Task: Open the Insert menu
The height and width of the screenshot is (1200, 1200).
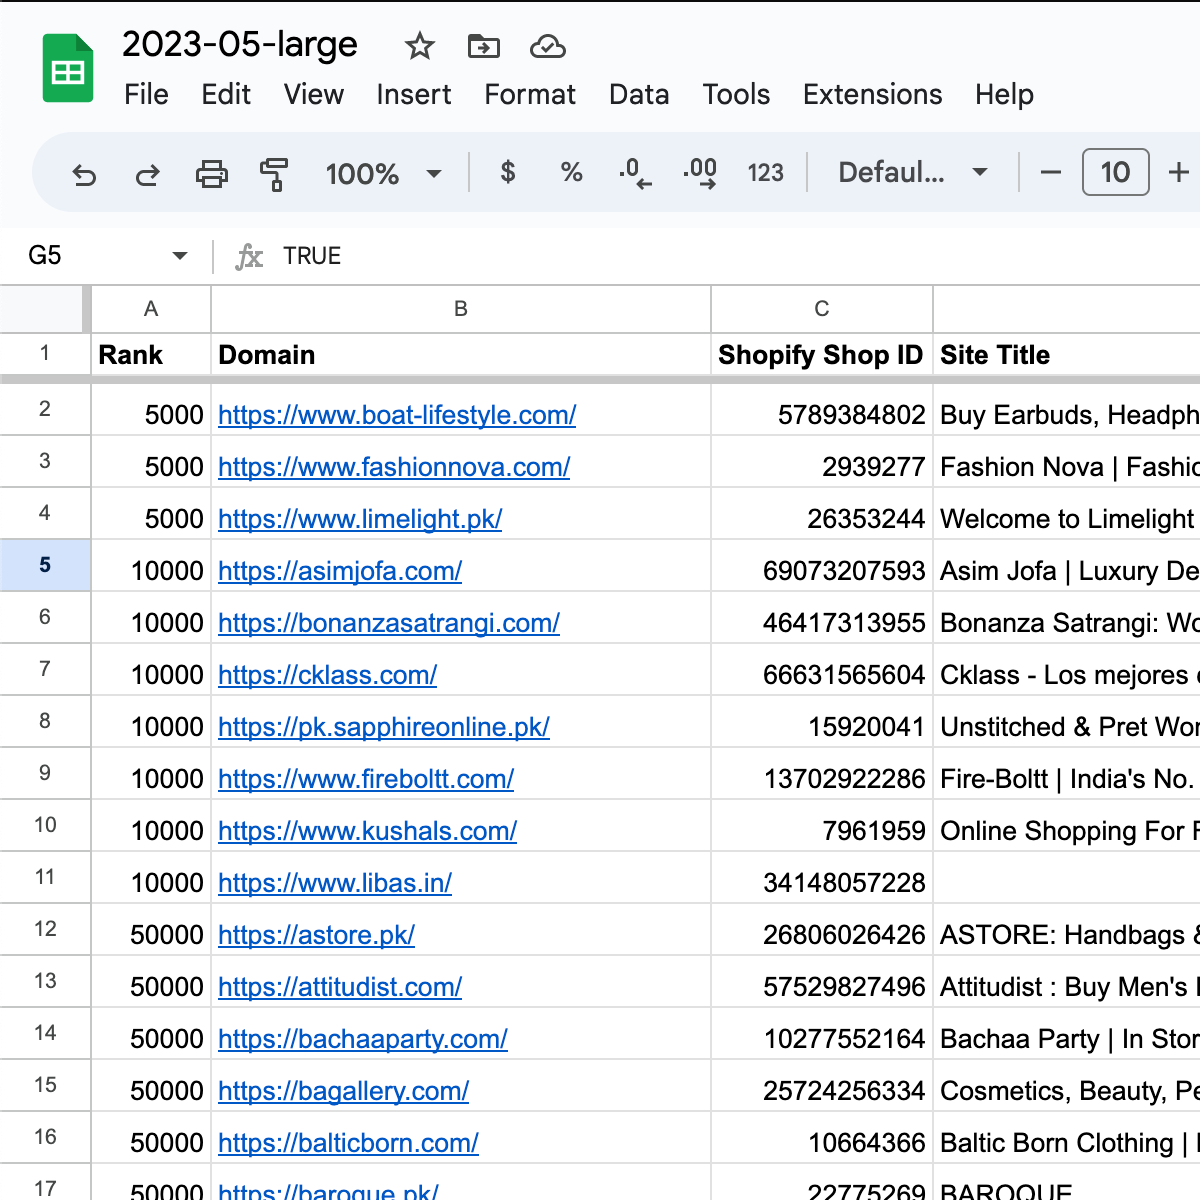Action: 414,94
